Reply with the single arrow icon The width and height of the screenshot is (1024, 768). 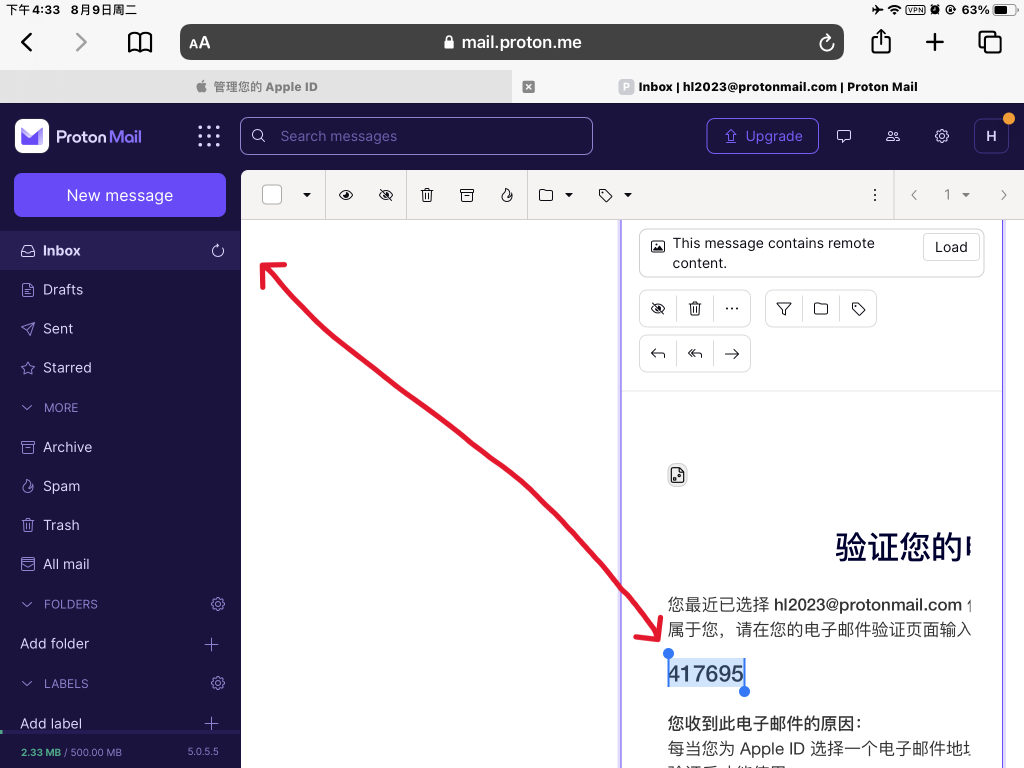658,353
